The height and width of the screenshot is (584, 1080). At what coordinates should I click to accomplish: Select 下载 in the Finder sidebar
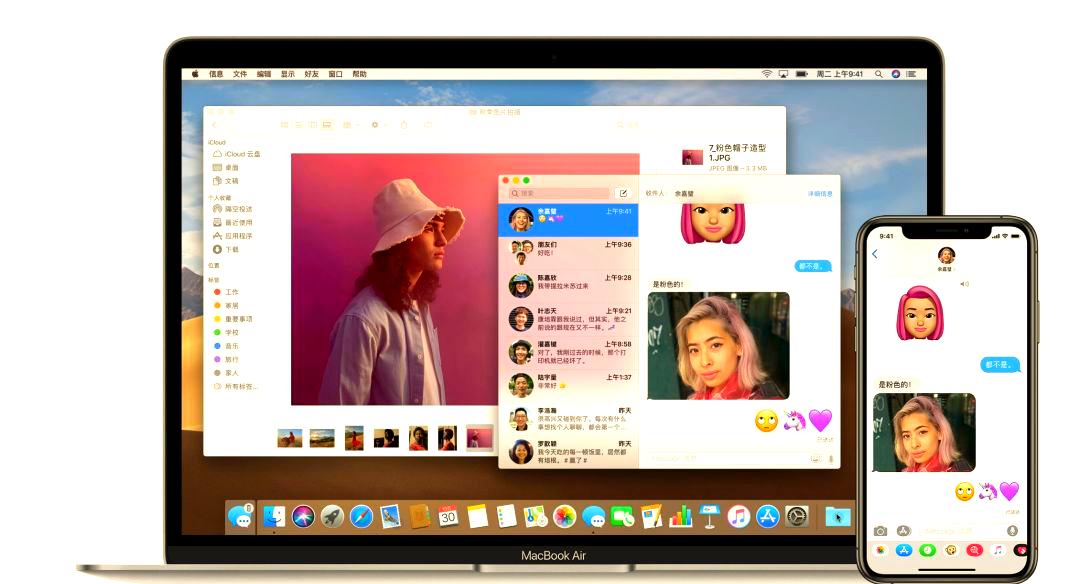pyautogui.click(x=226, y=249)
